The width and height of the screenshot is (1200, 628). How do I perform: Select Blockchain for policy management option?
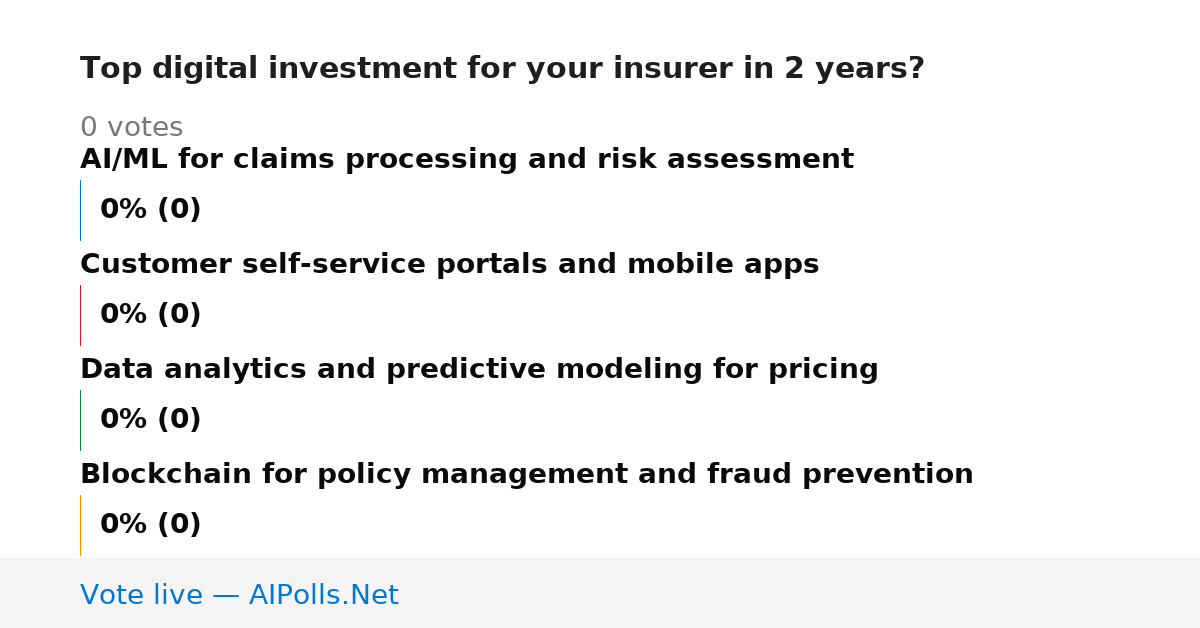click(x=526, y=475)
